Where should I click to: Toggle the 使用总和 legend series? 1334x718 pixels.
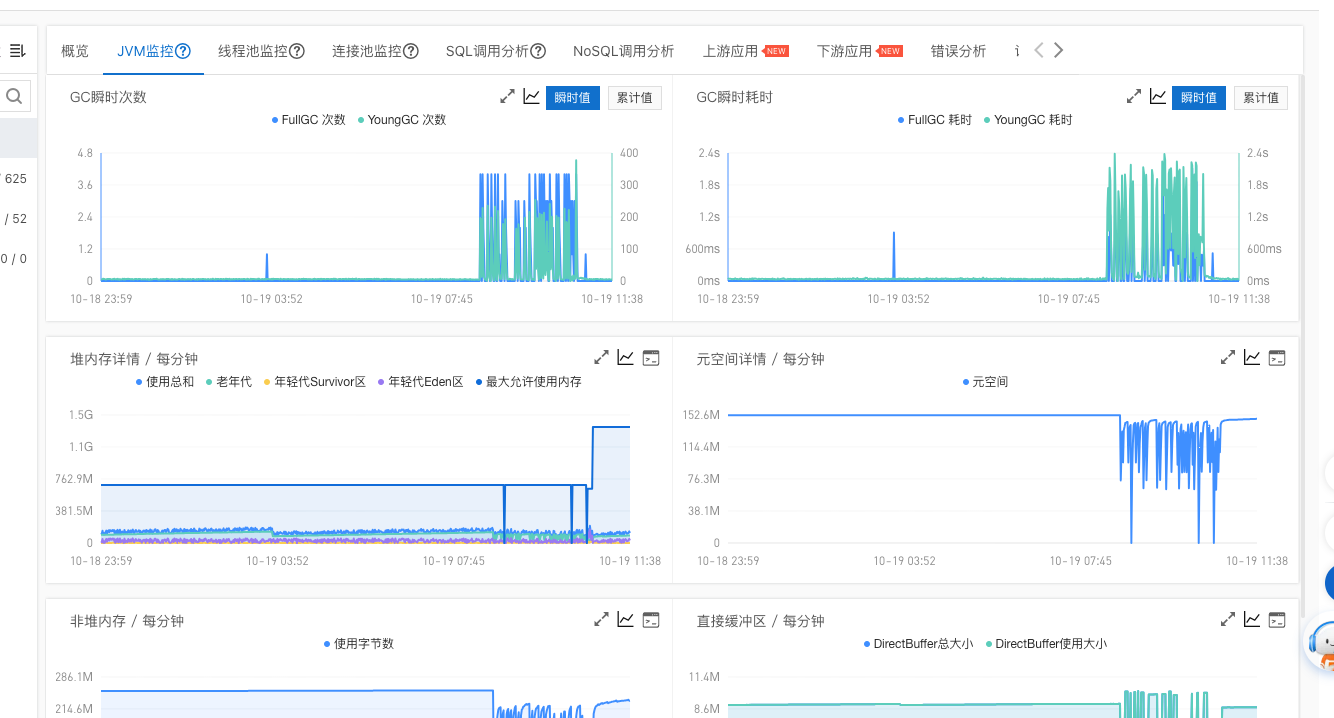coord(165,382)
